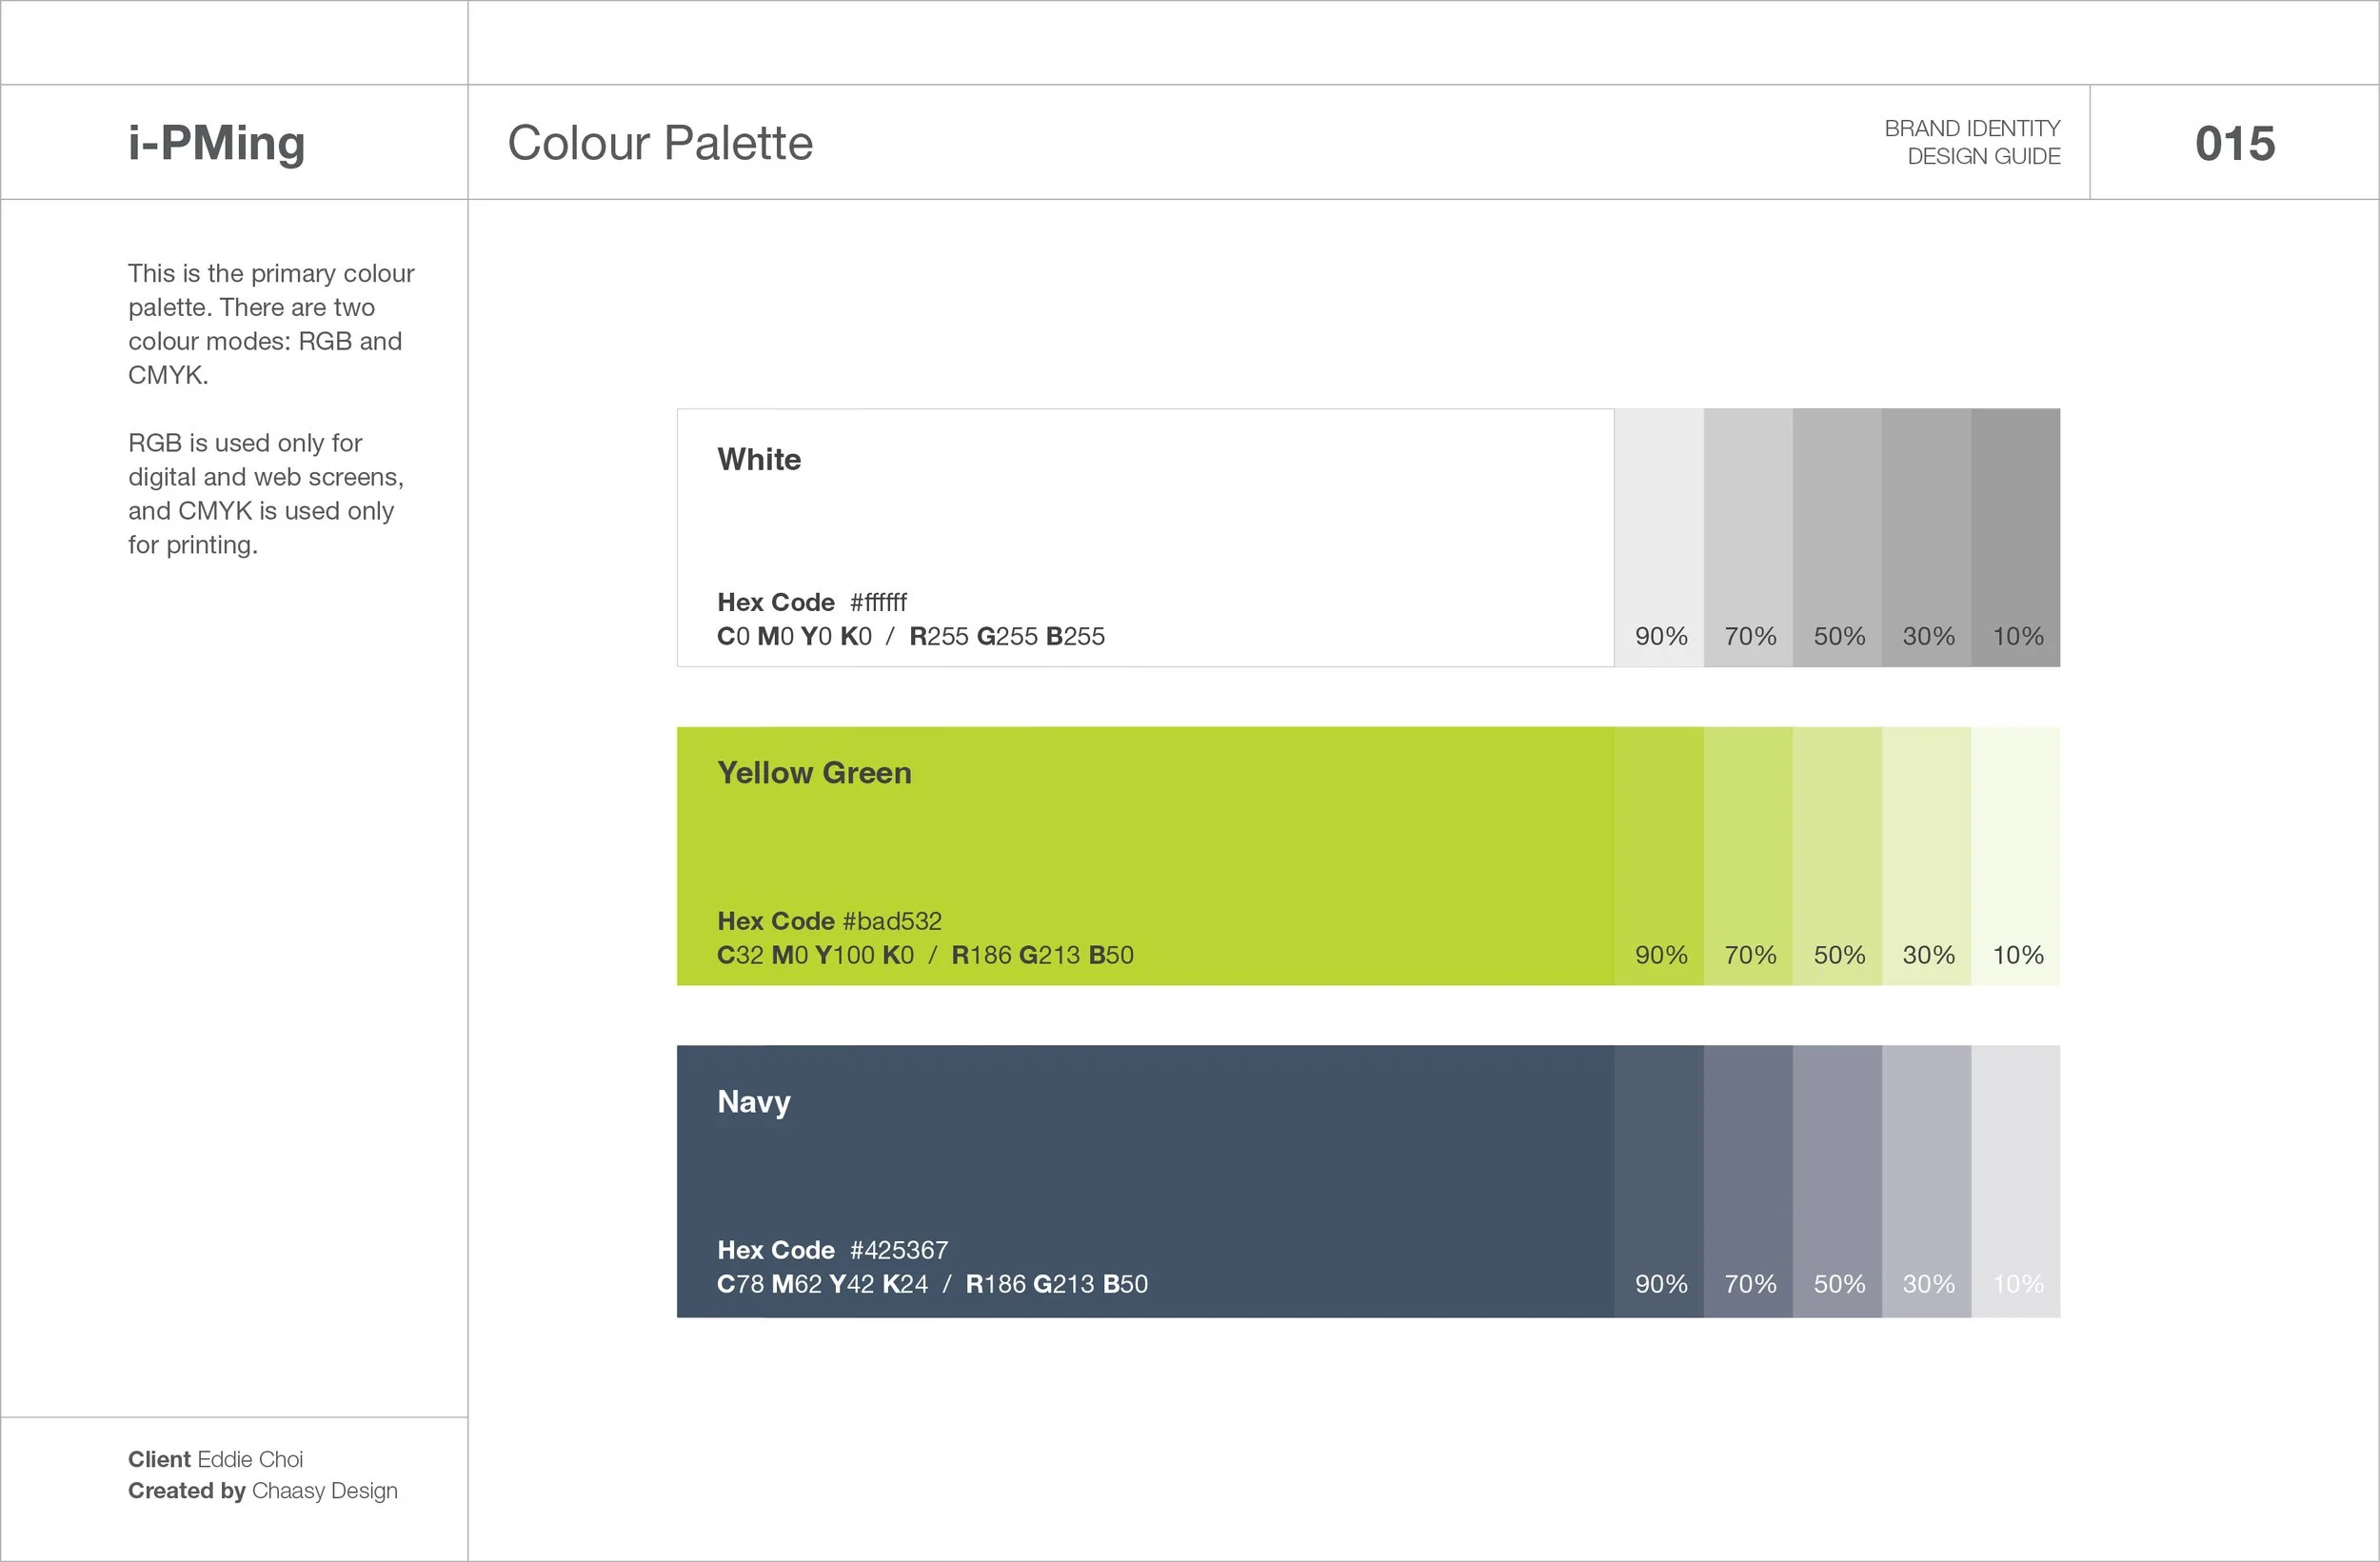Click the hex code #425367 text
The height and width of the screenshot is (1562, 2380).
(x=899, y=1250)
